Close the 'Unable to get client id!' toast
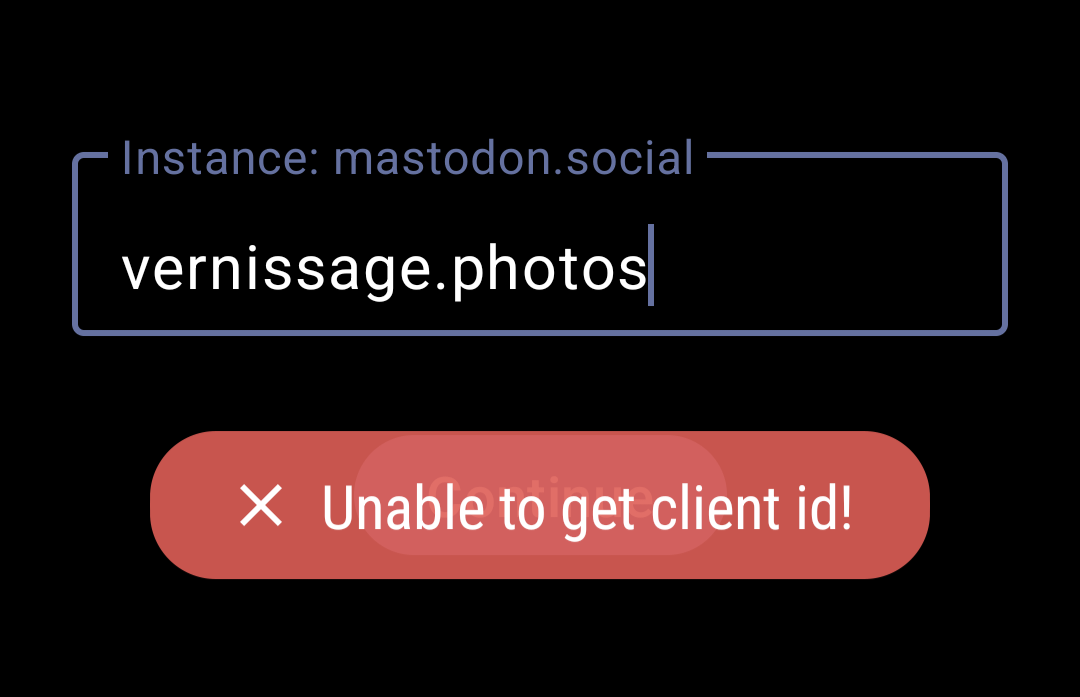Image resolution: width=1080 pixels, height=697 pixels. [x=261, y=506]
